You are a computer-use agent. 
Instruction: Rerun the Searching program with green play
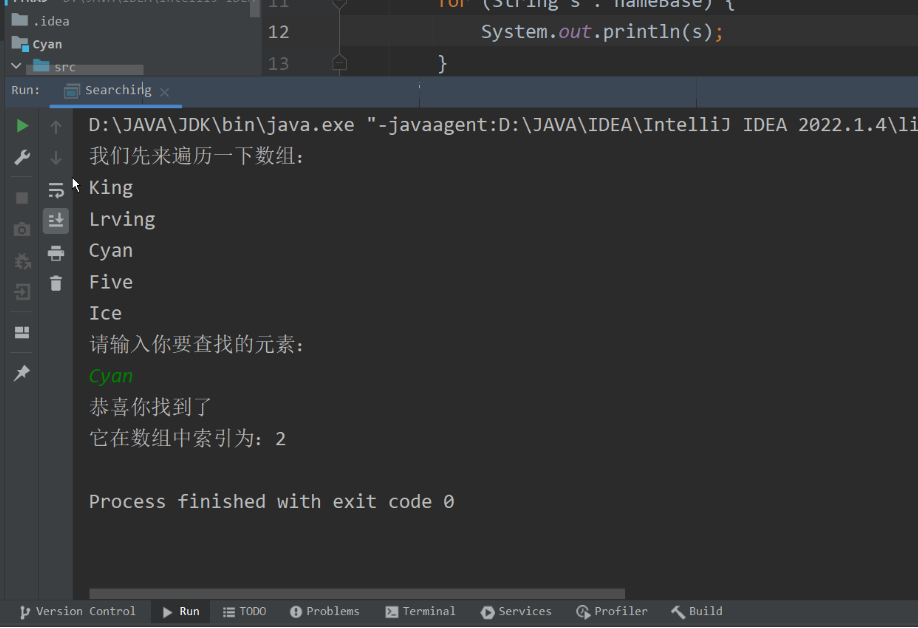click(22, 126)
